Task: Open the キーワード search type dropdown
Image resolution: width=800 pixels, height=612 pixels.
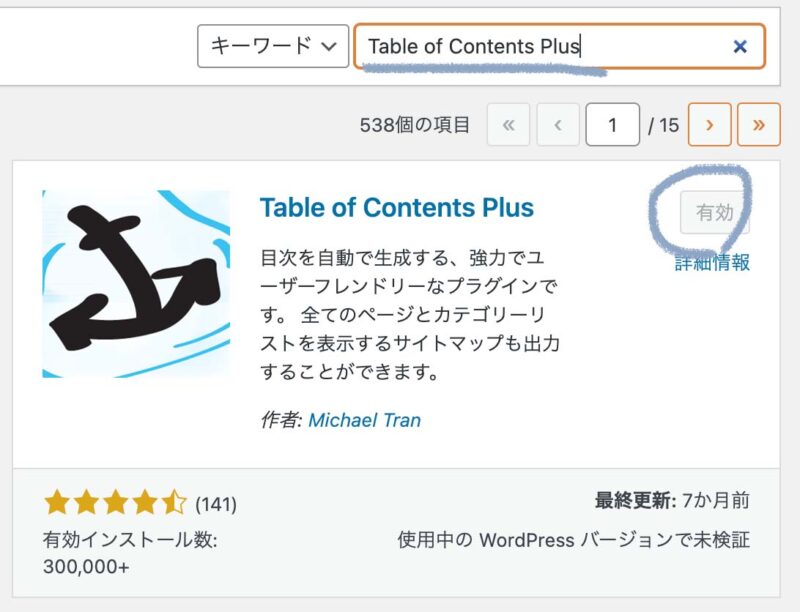Action: pos(273,46)
